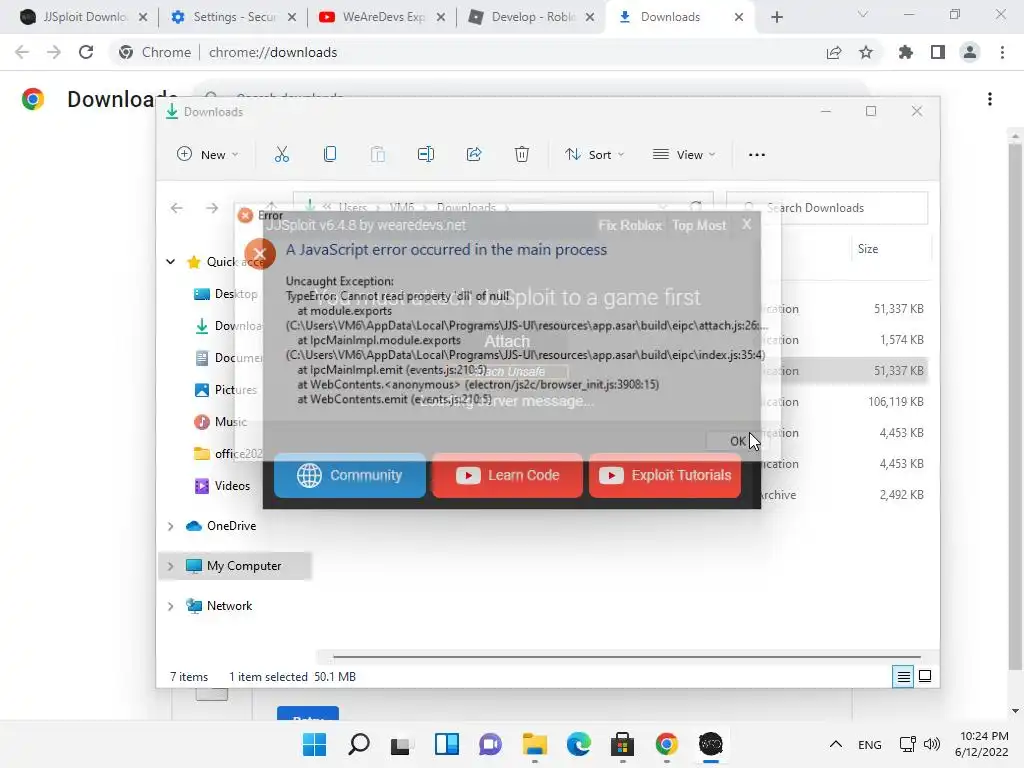Select Desktop in the navigation pane
Image resolution: width=1024 pixels, height=768 pixels.
coord(226,294)
